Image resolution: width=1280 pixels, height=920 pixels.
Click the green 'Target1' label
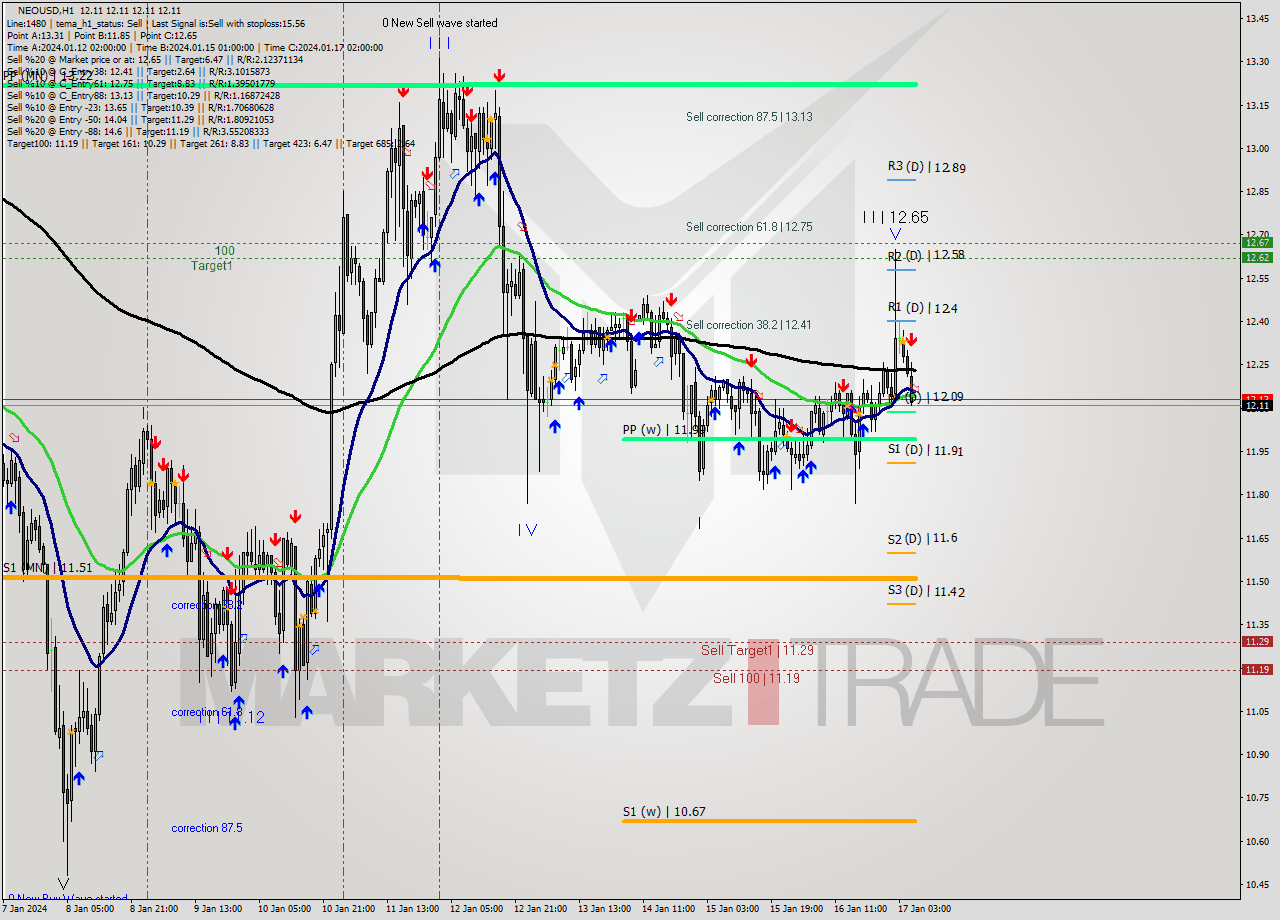(x=212, y=266)
